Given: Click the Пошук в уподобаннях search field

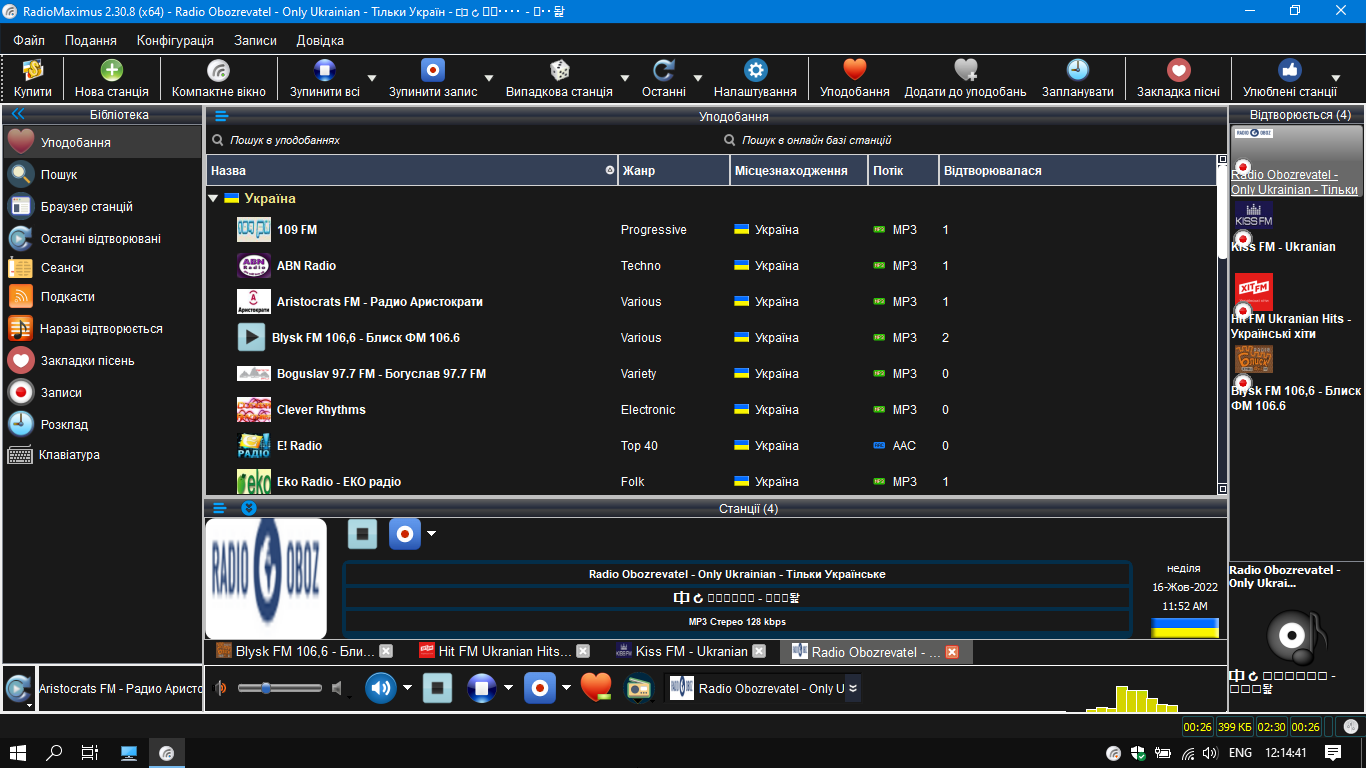Looking at the screenshot, I should [463, 141].
